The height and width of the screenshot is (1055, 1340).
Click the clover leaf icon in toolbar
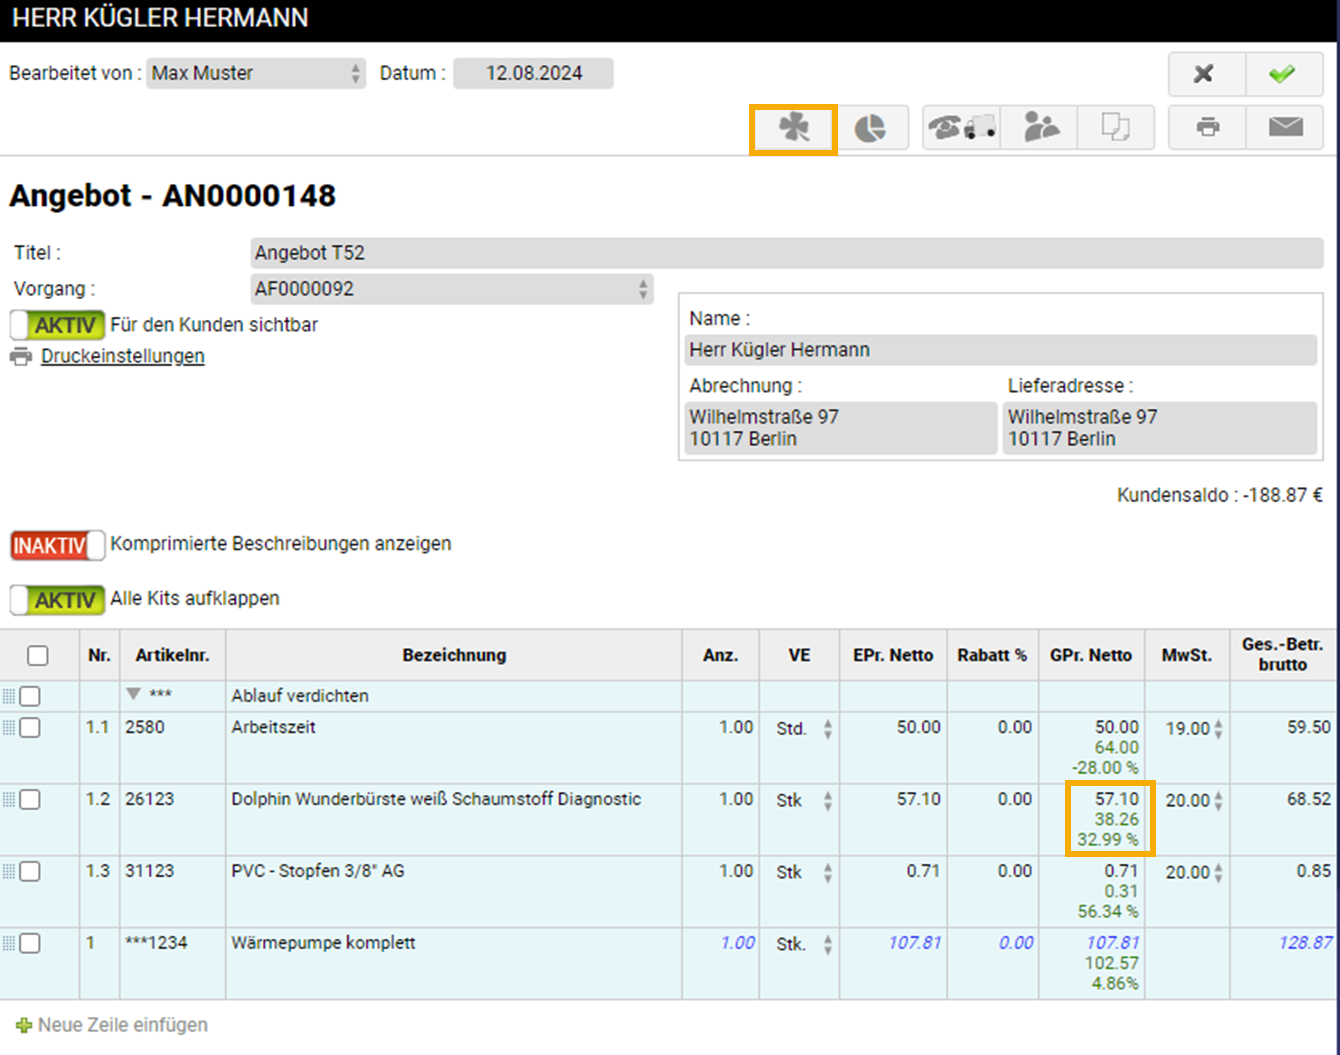pos(793,129)
